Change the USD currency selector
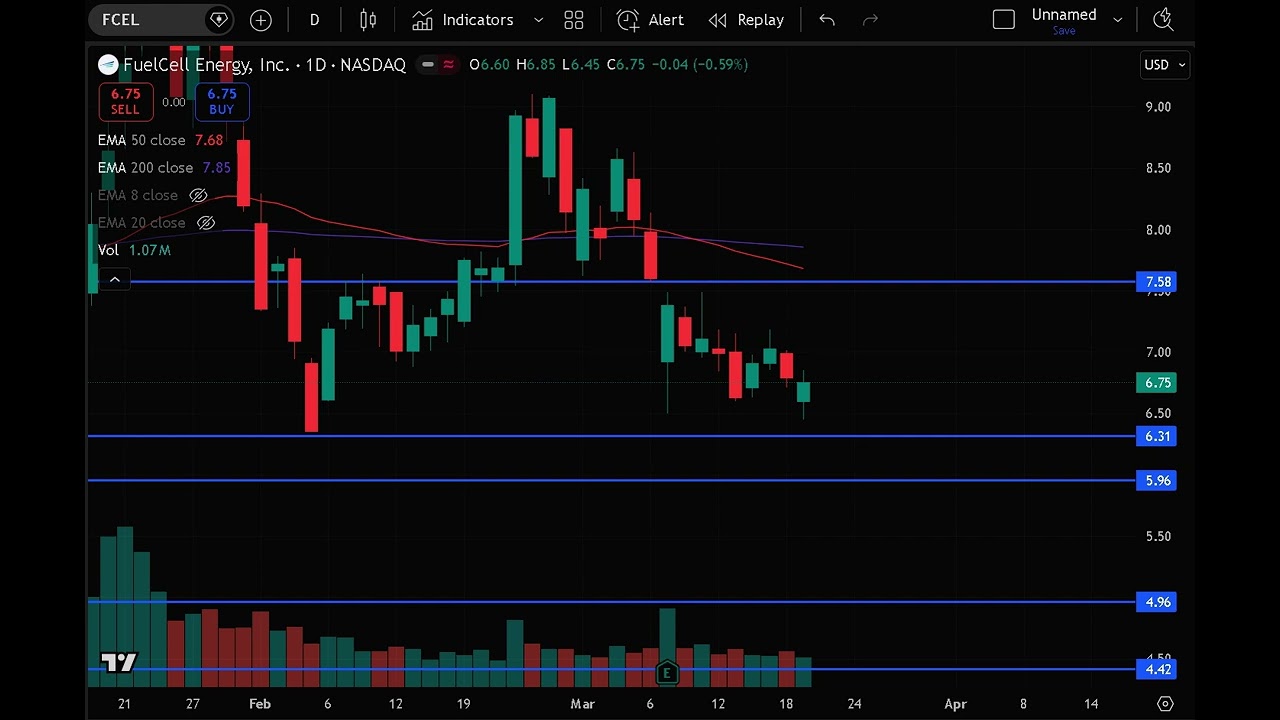Screen dimensions: 1280x720 click(x=1165, y=65)
